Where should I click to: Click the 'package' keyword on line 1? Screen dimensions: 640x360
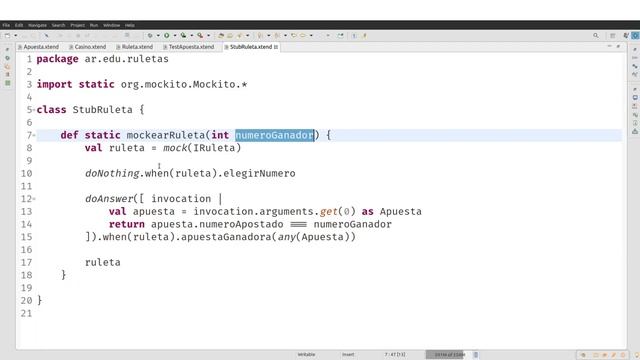click(58, 59)
